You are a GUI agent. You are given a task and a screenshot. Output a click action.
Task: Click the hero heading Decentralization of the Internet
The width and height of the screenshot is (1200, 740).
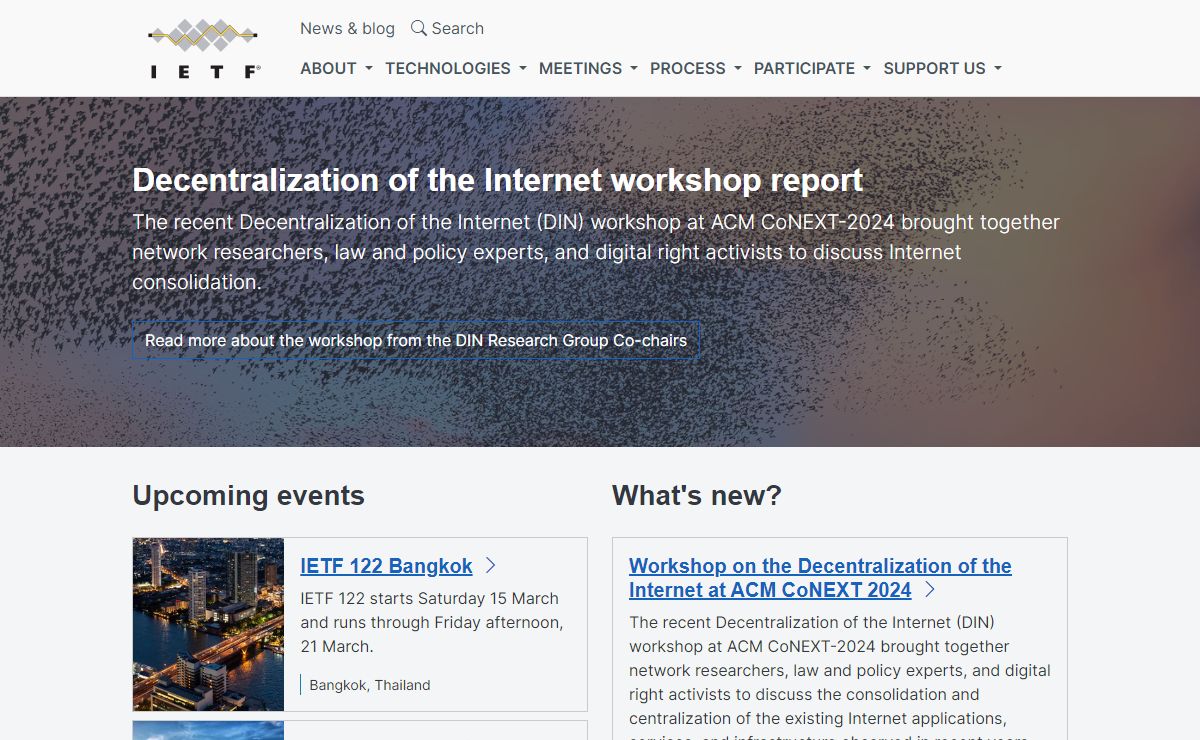pyautogui.click(x=497, y=180)
